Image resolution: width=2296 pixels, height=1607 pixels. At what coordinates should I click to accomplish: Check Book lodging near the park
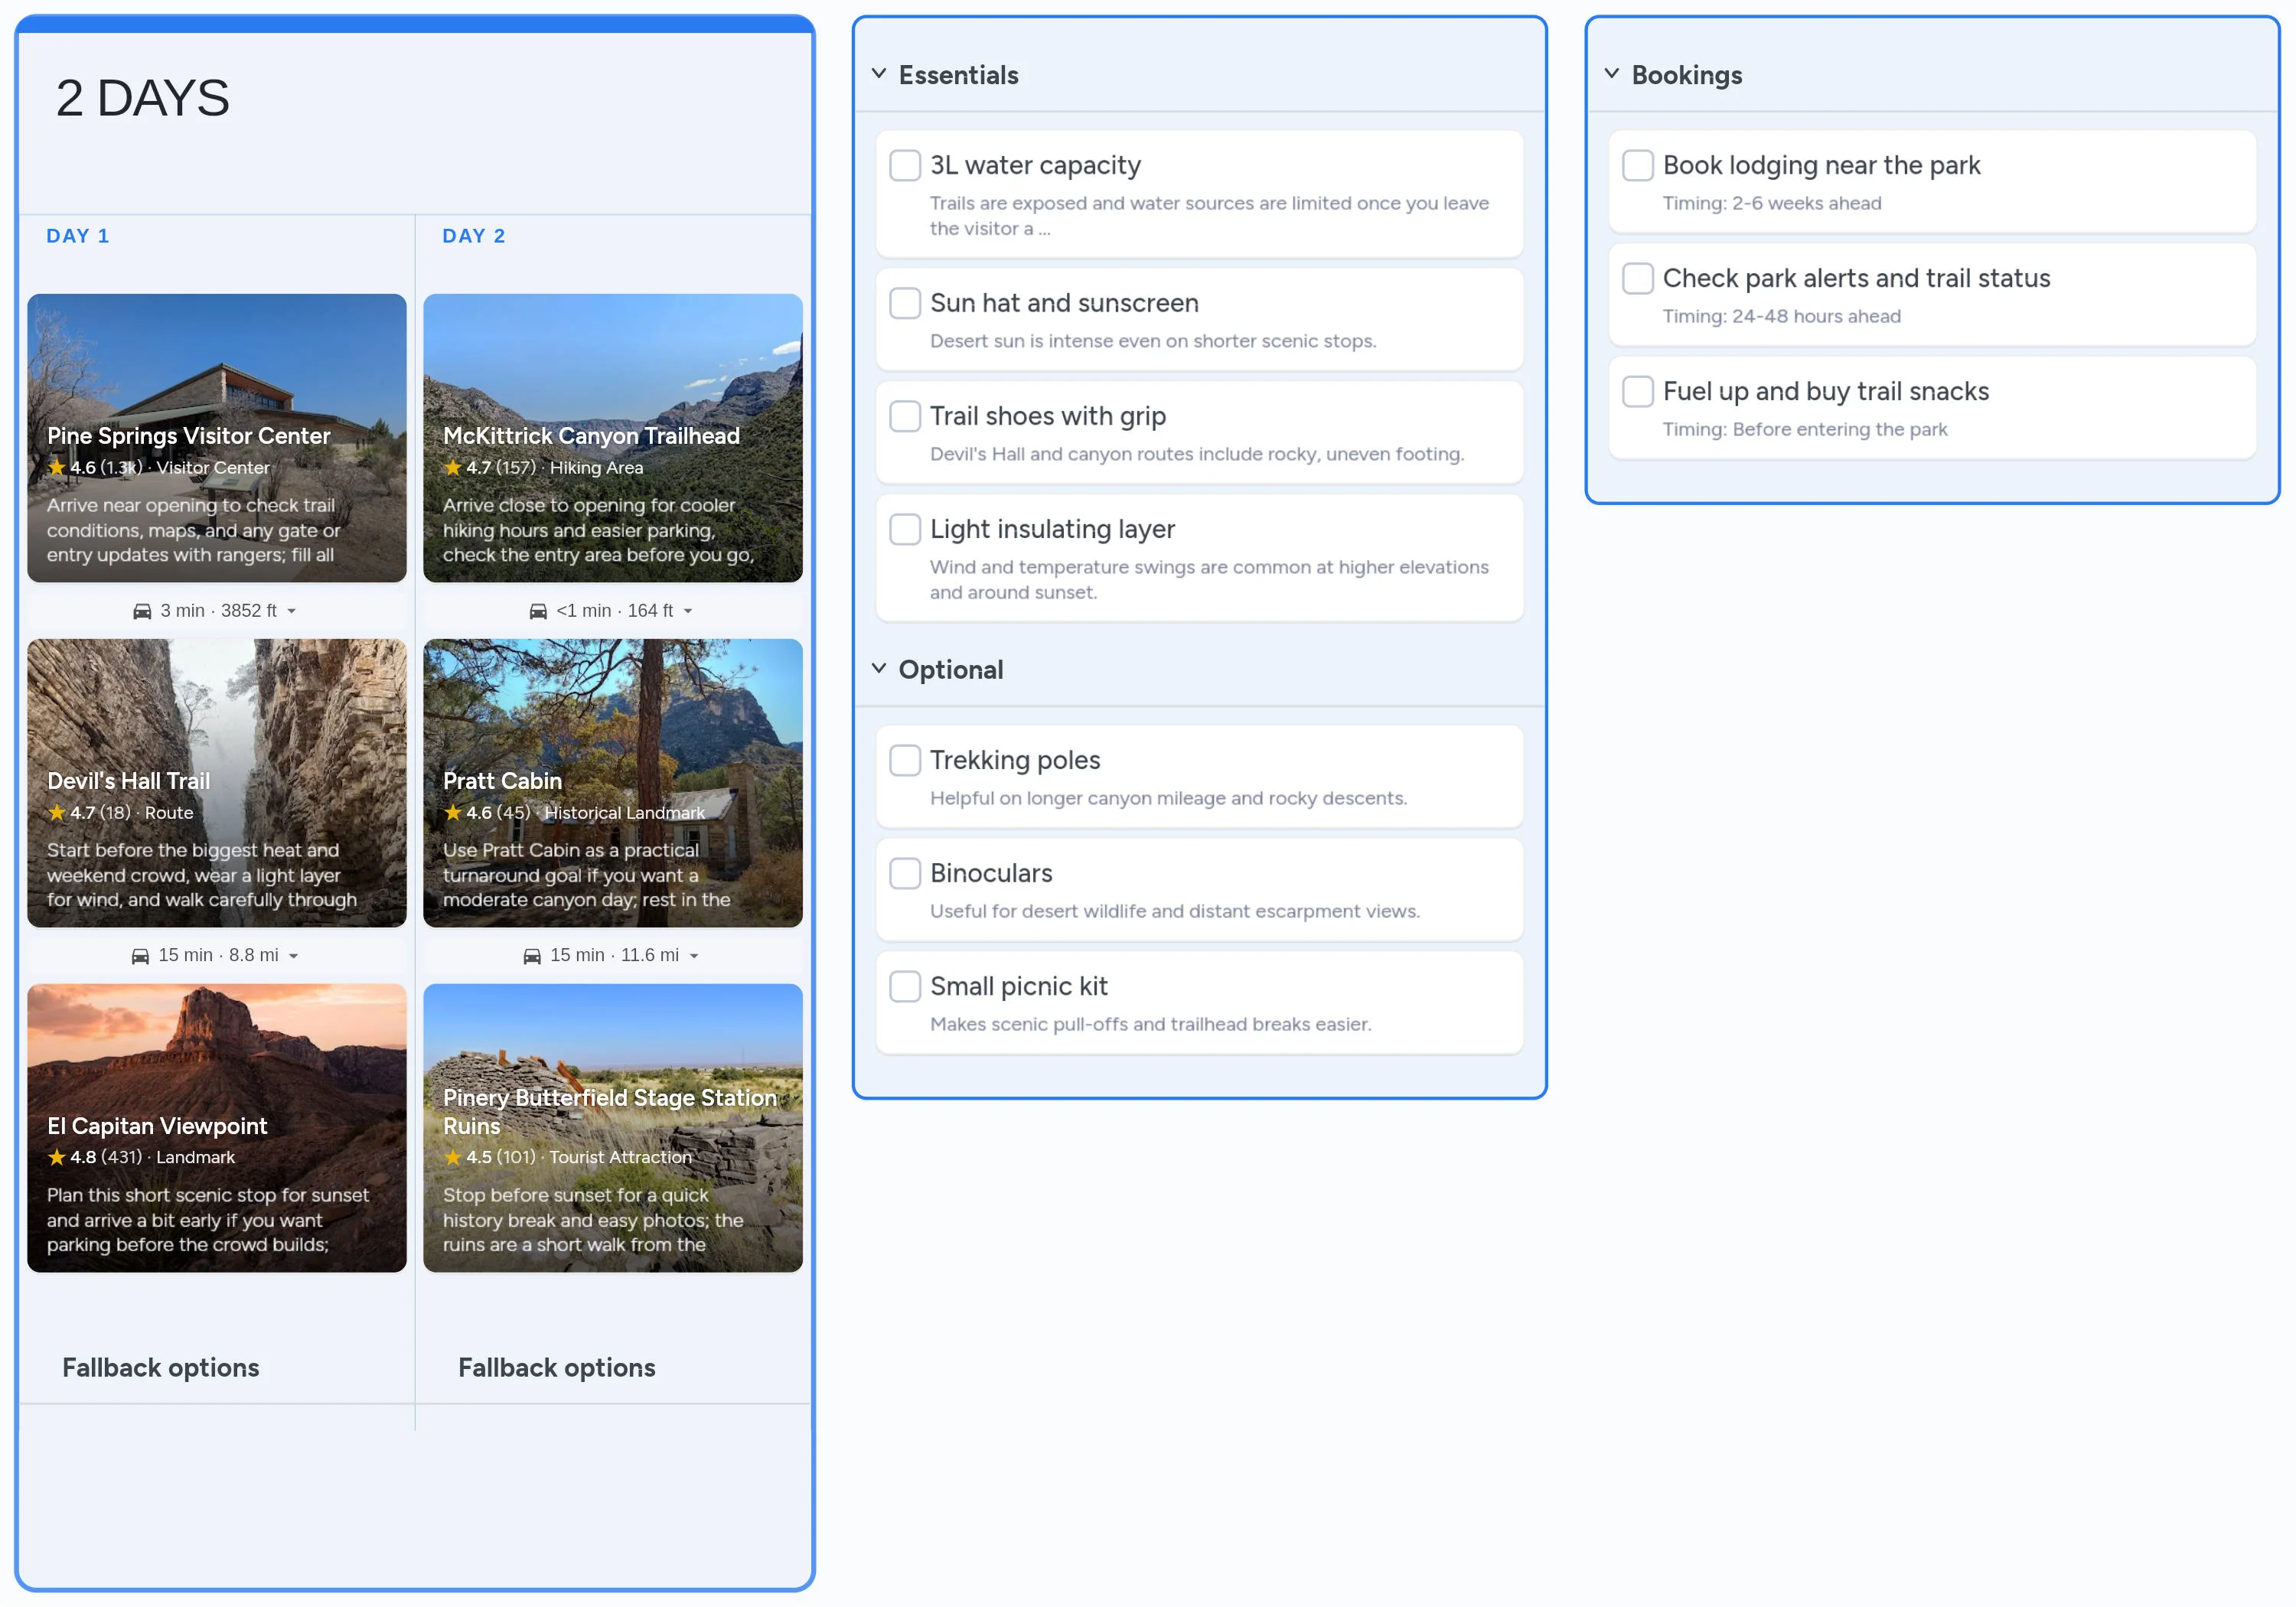pyautogui.click(x=1637, y=166)
